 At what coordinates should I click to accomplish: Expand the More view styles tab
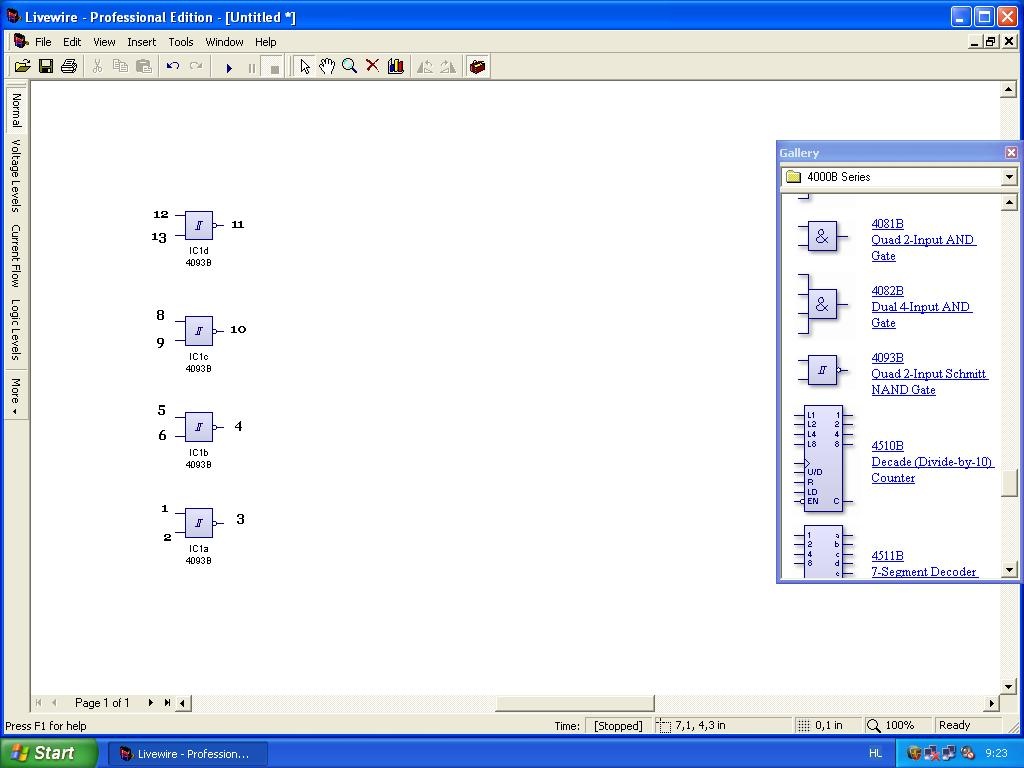[x=16, y=395]
